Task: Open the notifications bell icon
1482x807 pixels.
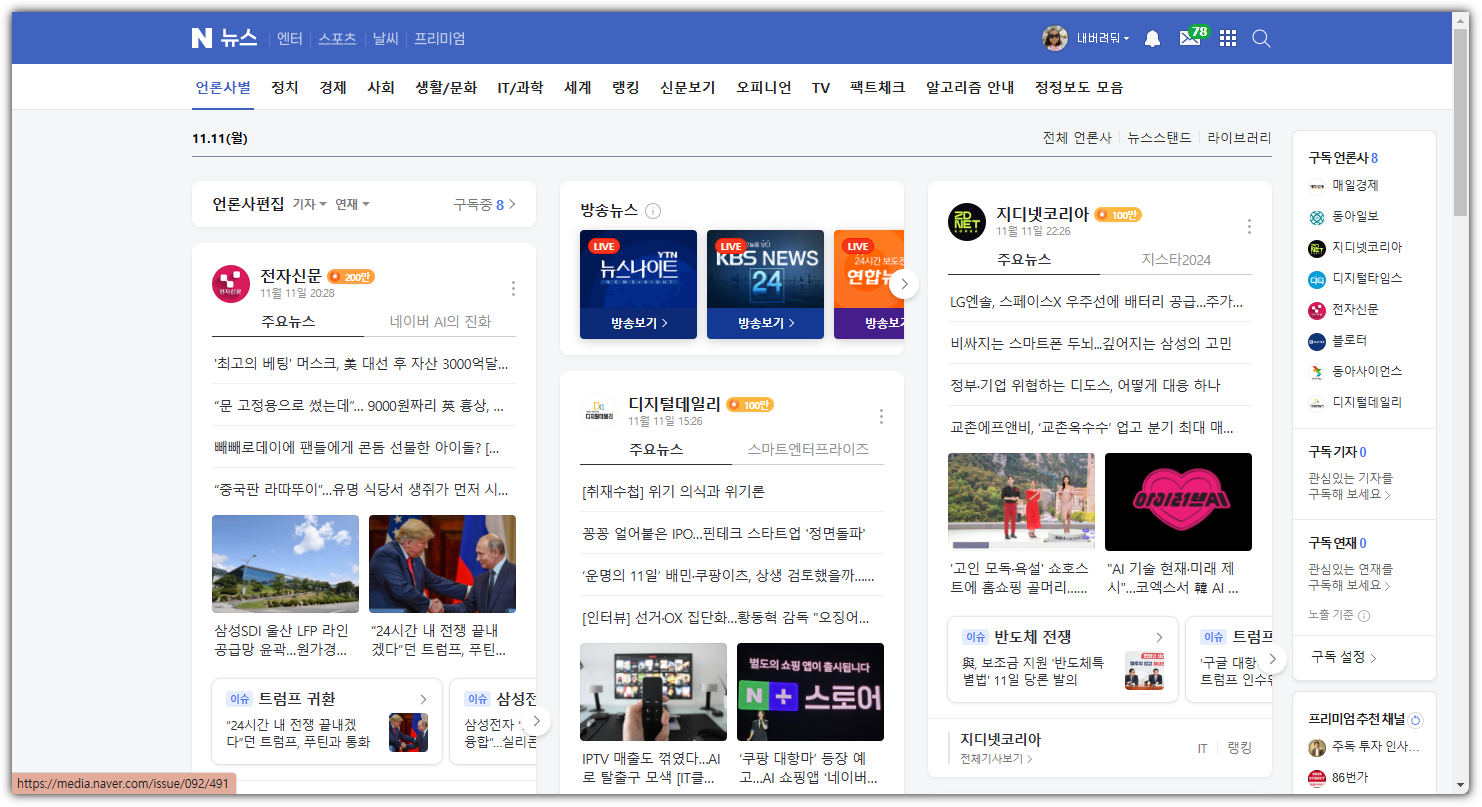Action: click(x=1152, y=39)
